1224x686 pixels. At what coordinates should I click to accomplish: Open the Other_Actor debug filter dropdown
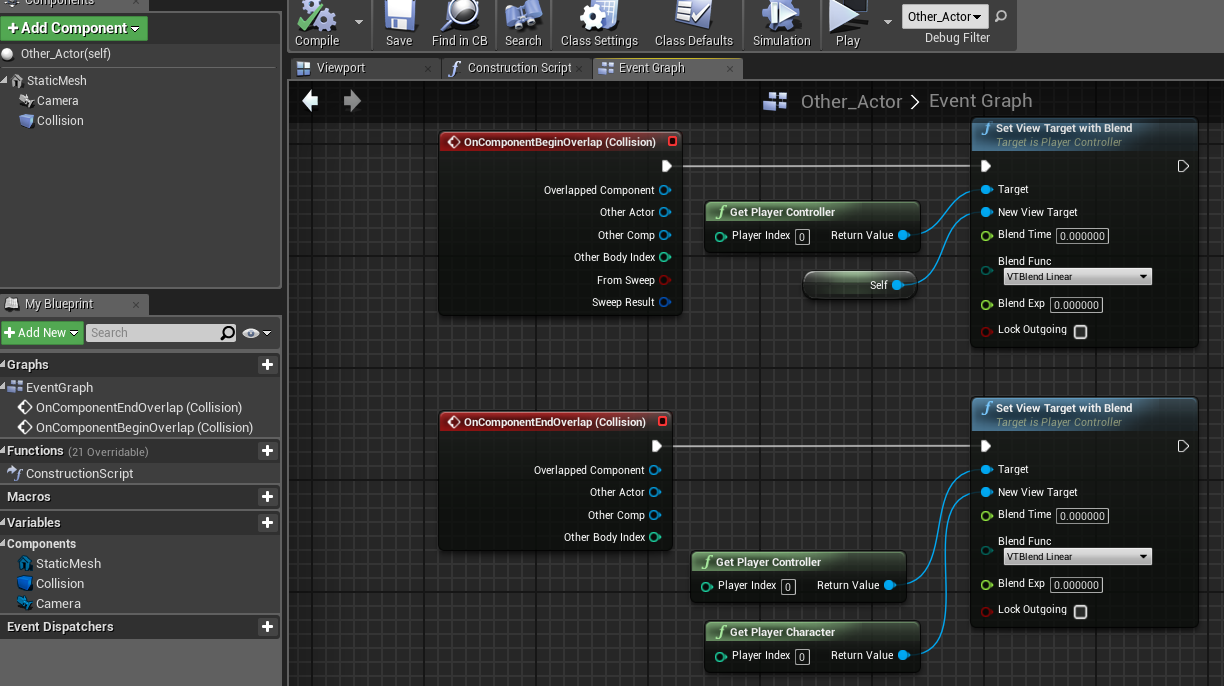coord(945,17)
